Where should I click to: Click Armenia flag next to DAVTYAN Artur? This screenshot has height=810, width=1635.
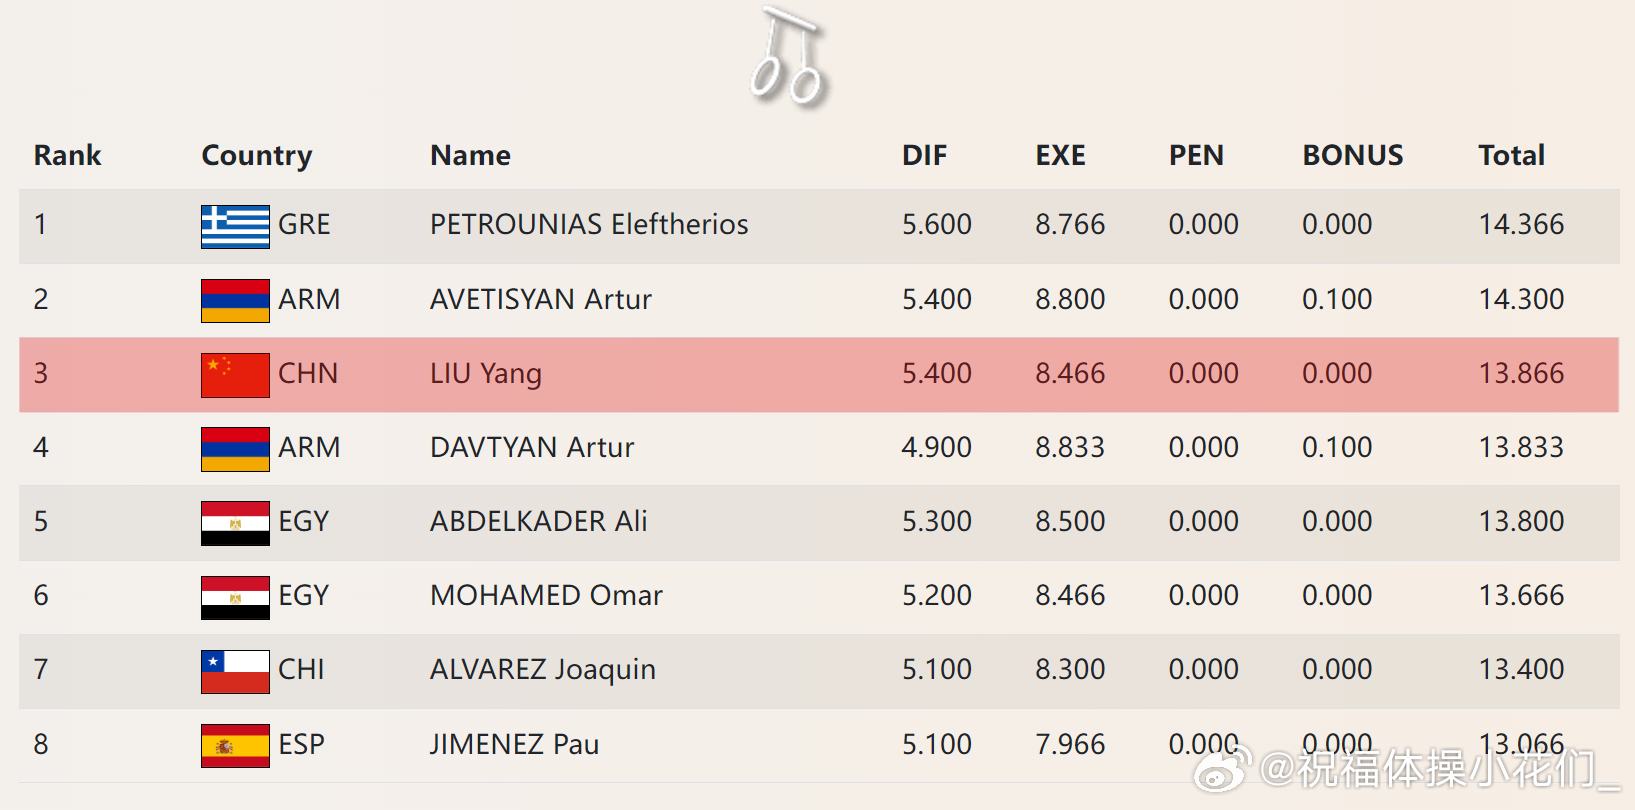235,449
